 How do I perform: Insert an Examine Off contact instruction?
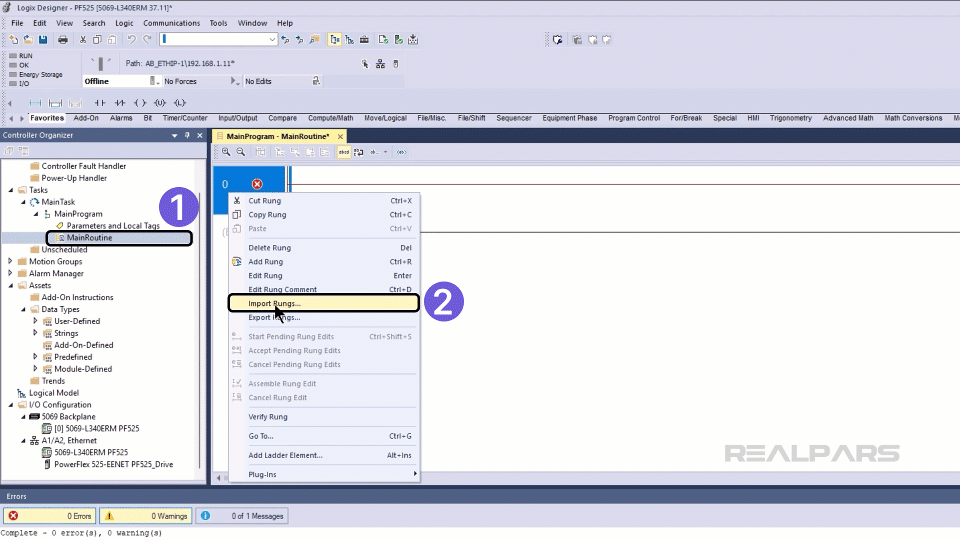click(x=120, y=103)
